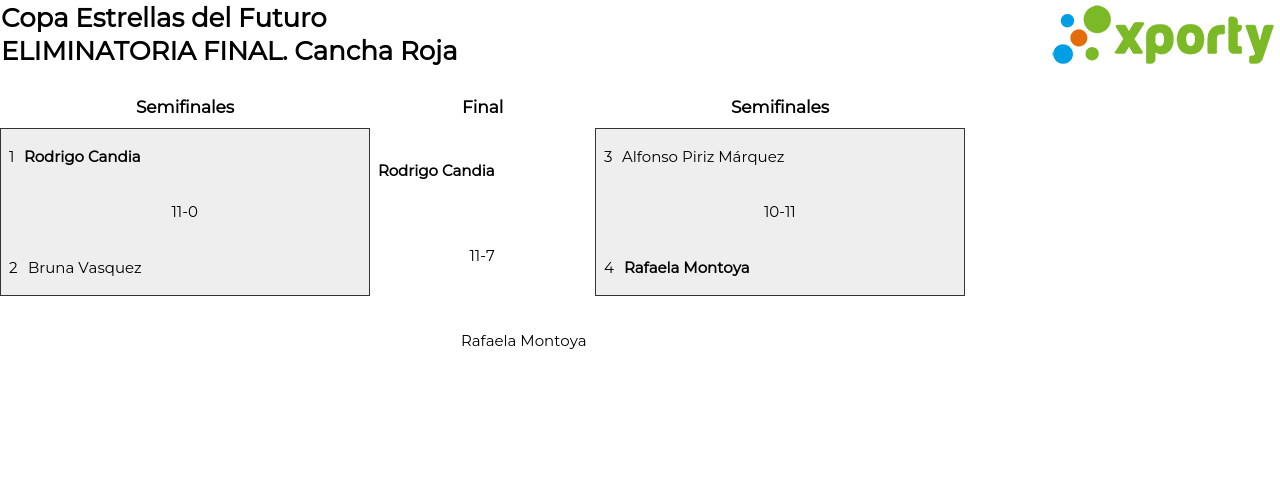Image resolution: width=1280 pixels, height=481 pixels.
Task: Select Rafaela Montoya in the right semifinal box
Action: point(687,268)
